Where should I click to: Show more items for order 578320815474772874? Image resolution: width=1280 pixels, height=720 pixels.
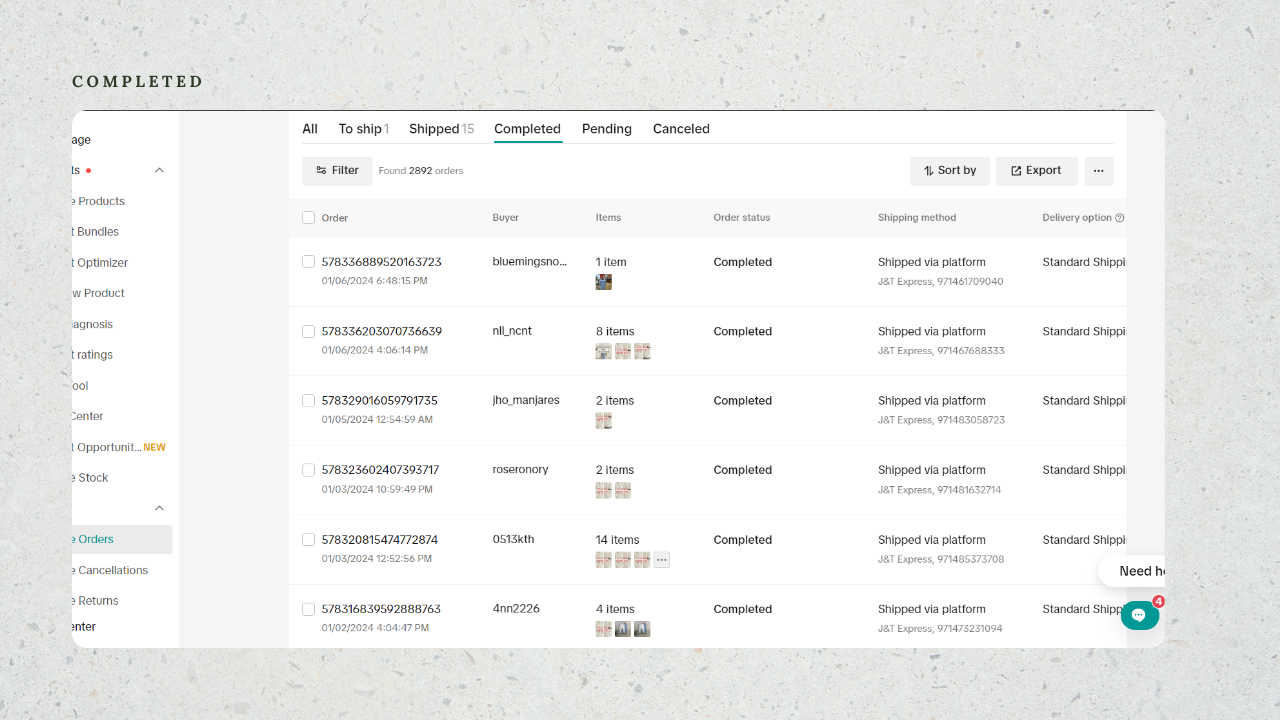coord(662,560)
